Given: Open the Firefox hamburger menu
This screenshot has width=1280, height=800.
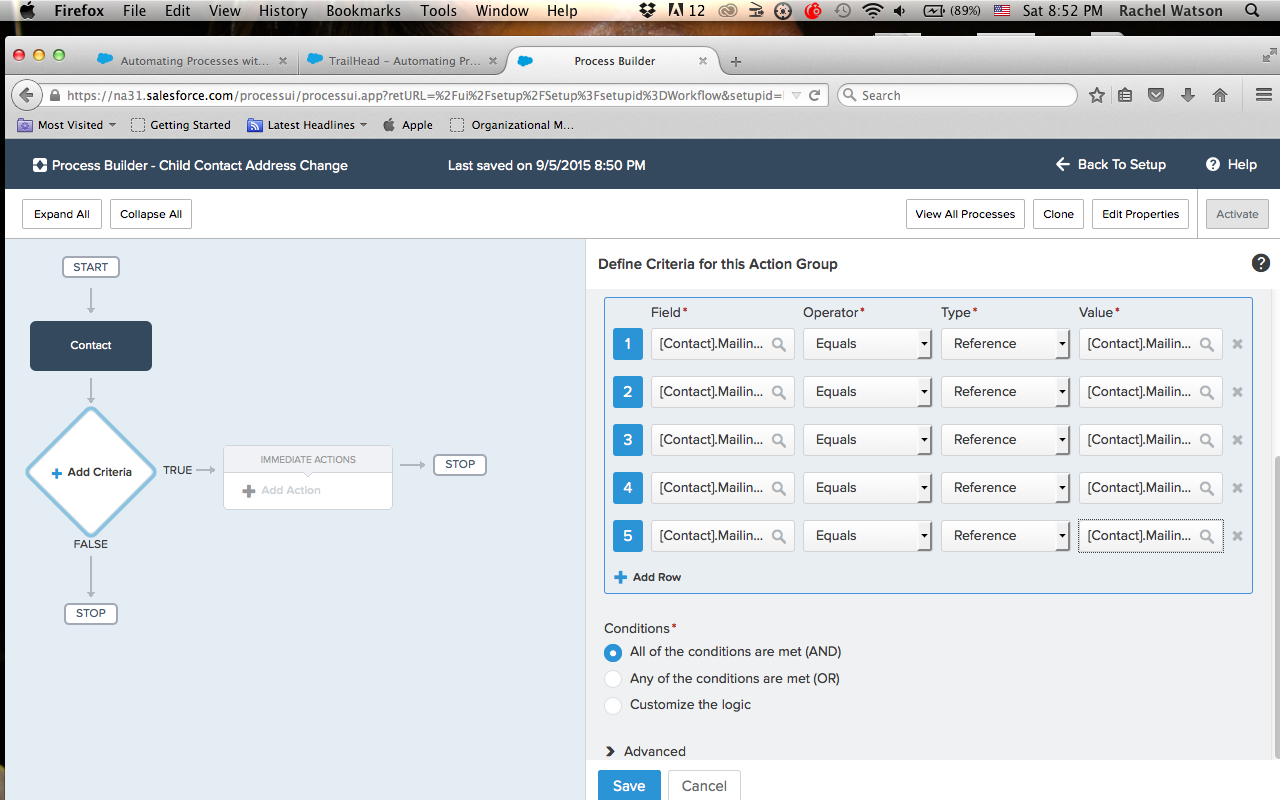Looking at the screenshot, I should (1262, 95).
